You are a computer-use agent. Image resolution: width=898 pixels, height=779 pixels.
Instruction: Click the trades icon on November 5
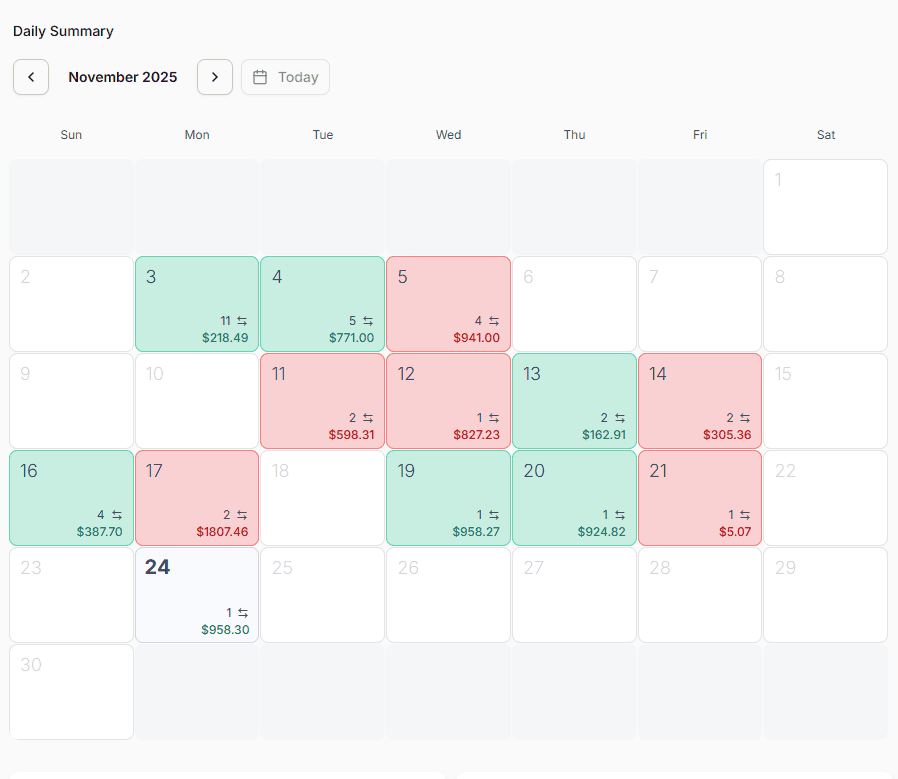click(x=494, y=321)
